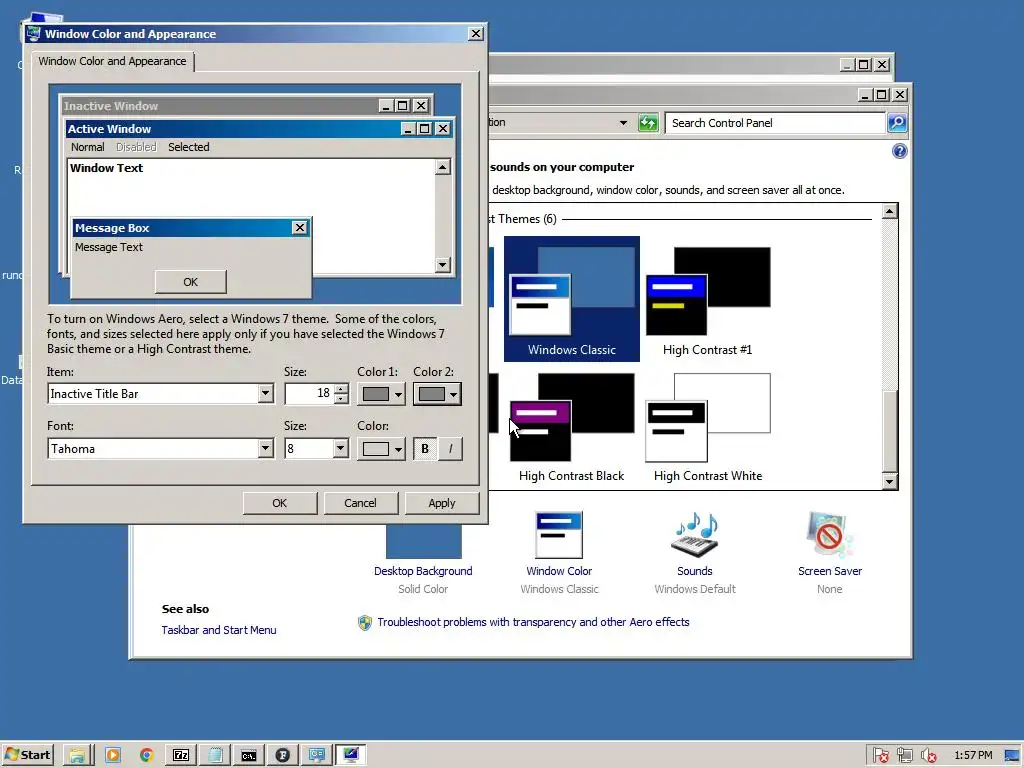Switch to the Control Panel taskbar button
1024x768 pixels.
pos(317,755)
